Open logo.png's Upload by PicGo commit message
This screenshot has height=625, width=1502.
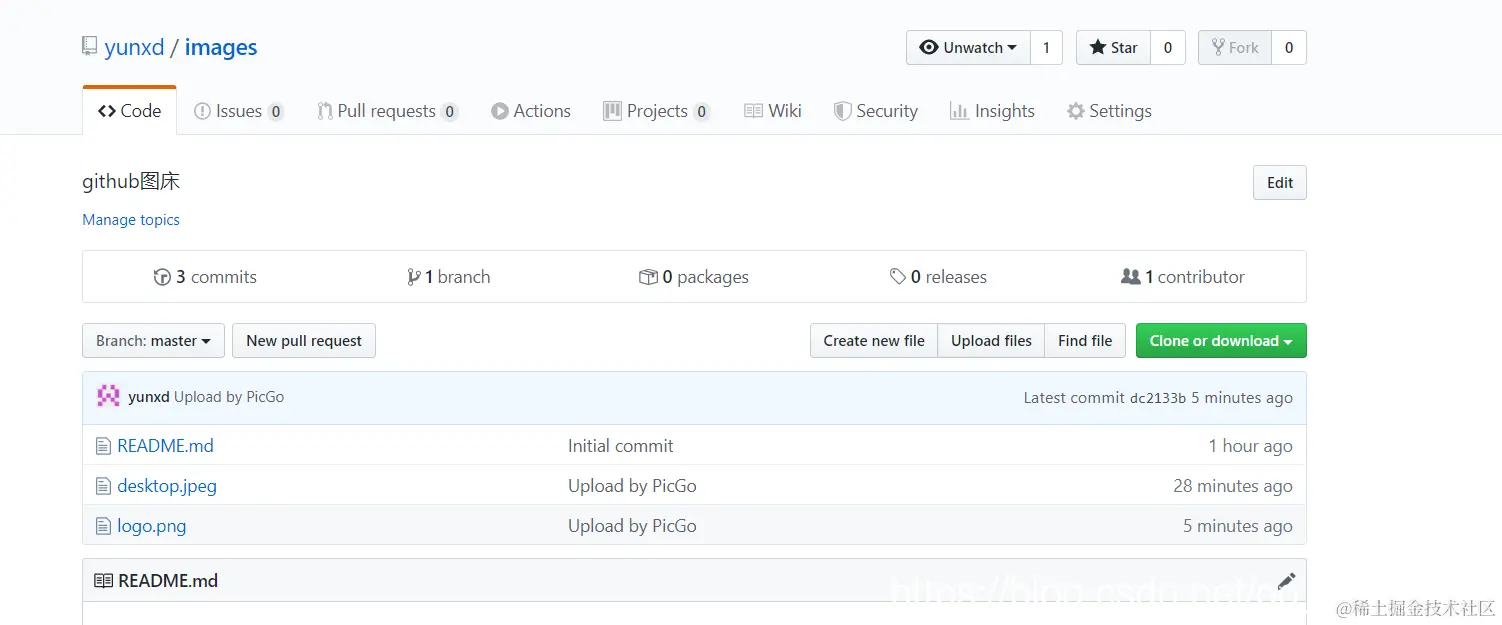pyautogui.click(x=632, y=526)
